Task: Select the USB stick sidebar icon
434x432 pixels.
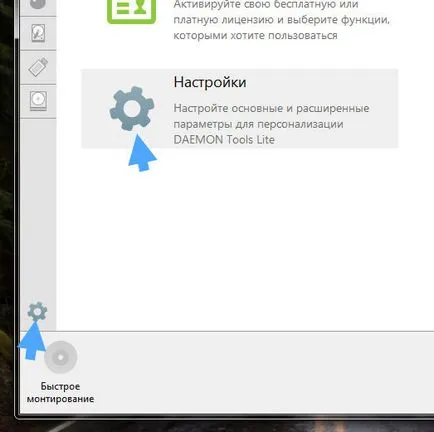Action: pos(38,67)
